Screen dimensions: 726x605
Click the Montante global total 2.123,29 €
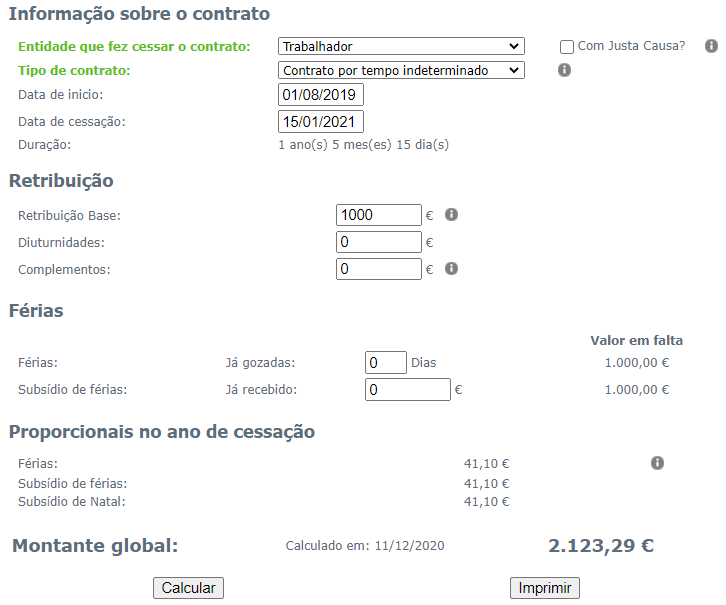[601, 546]
